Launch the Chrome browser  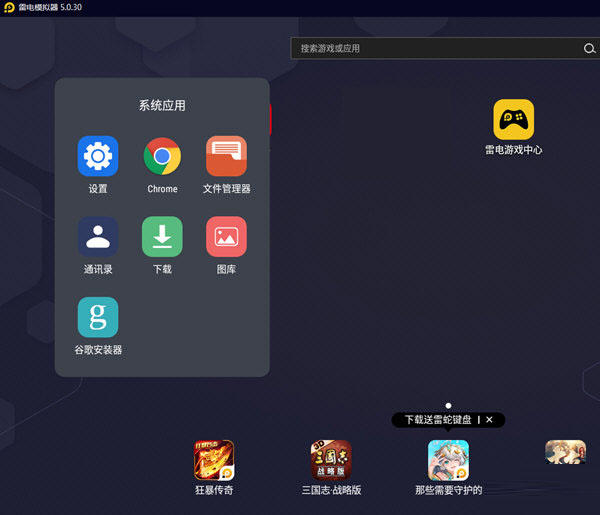coord(162,157)
